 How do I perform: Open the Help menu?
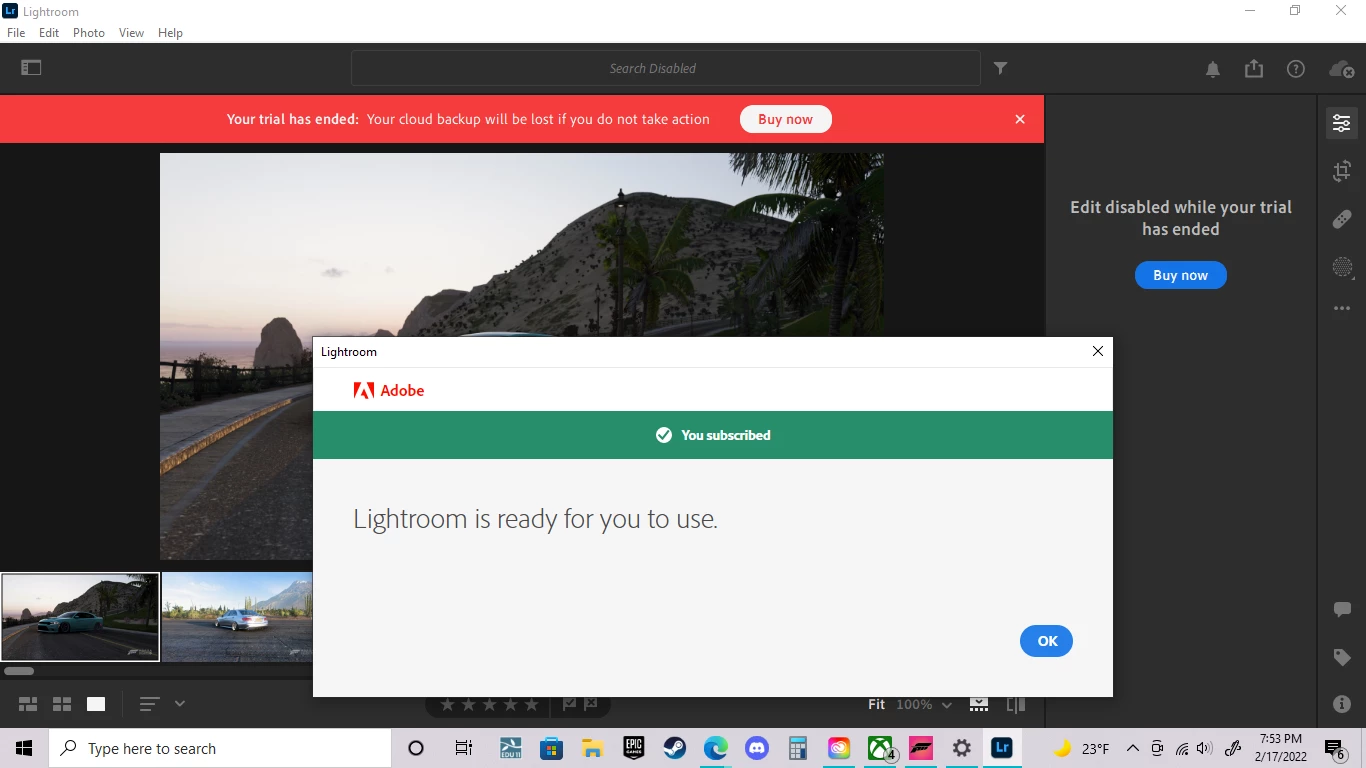coord(170,32)
